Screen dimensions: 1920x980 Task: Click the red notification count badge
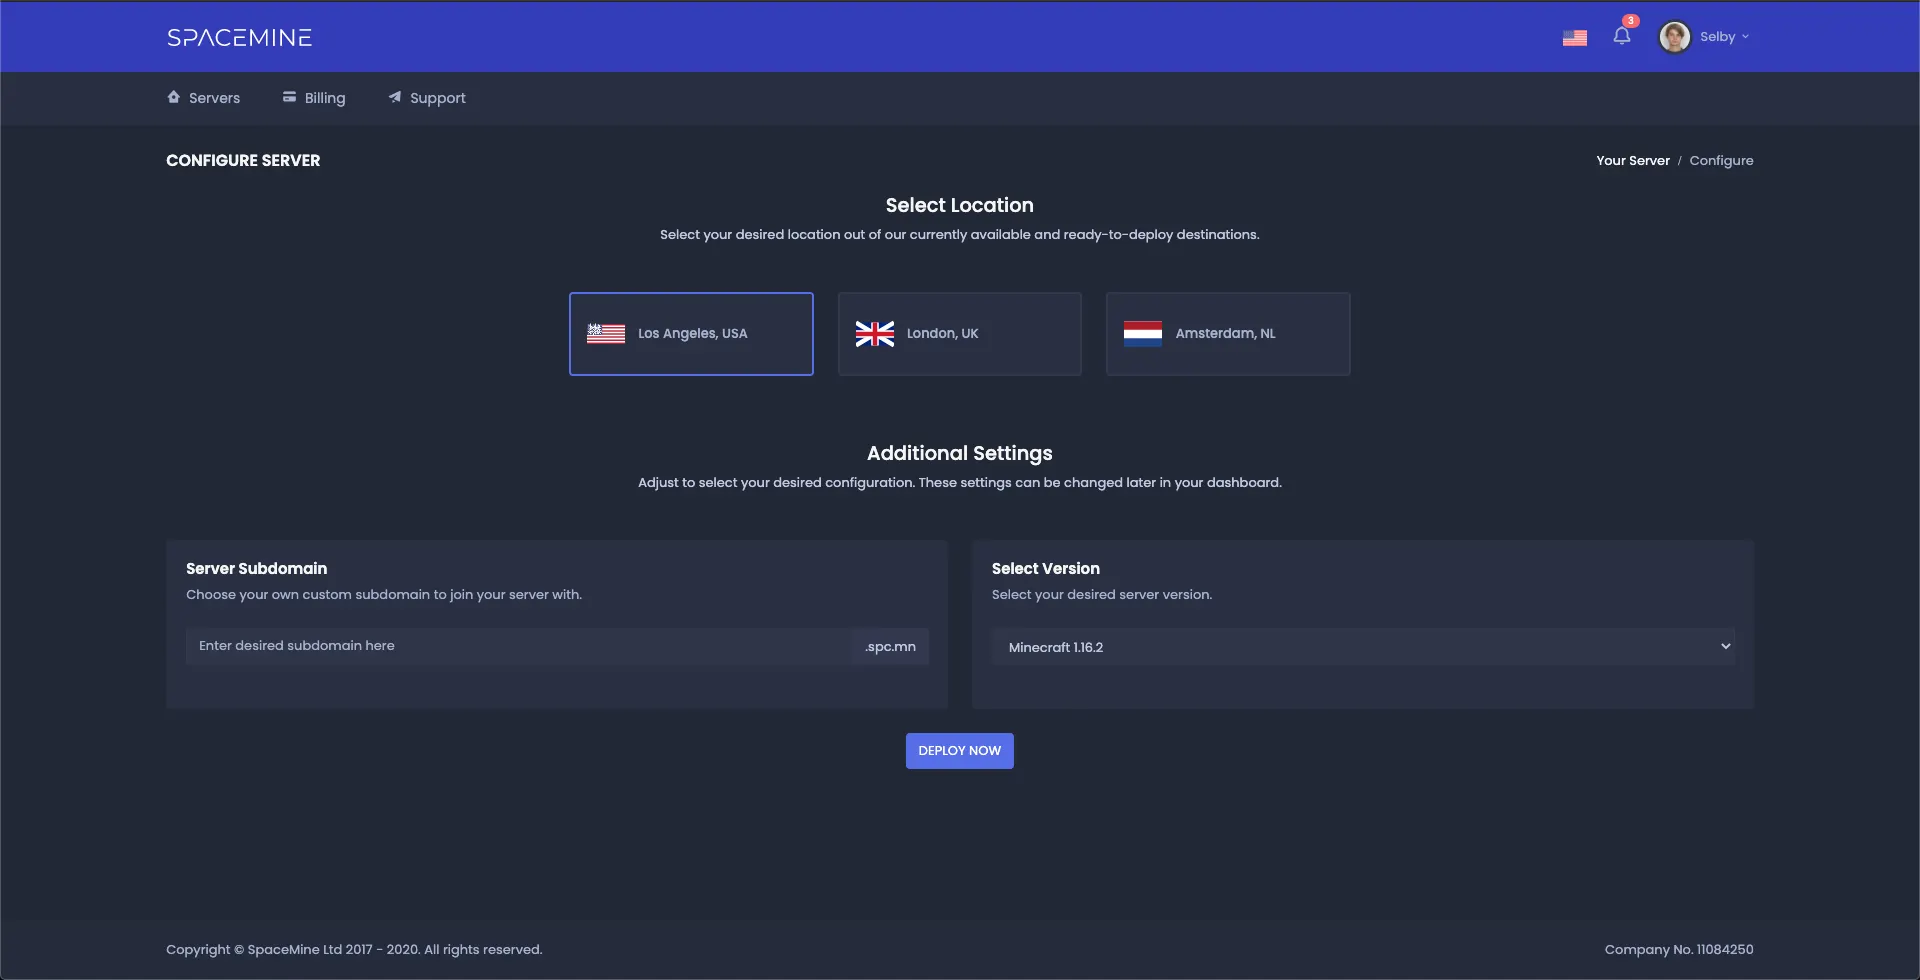click(x=1631, y=21)
